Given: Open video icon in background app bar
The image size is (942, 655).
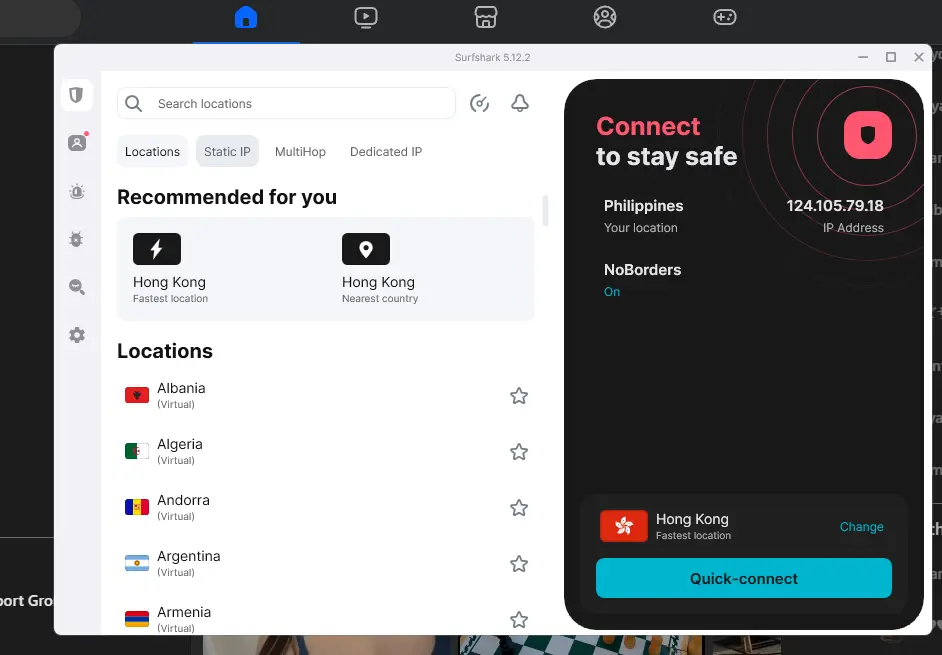Looking at the screenshot, I should [366, 17].
